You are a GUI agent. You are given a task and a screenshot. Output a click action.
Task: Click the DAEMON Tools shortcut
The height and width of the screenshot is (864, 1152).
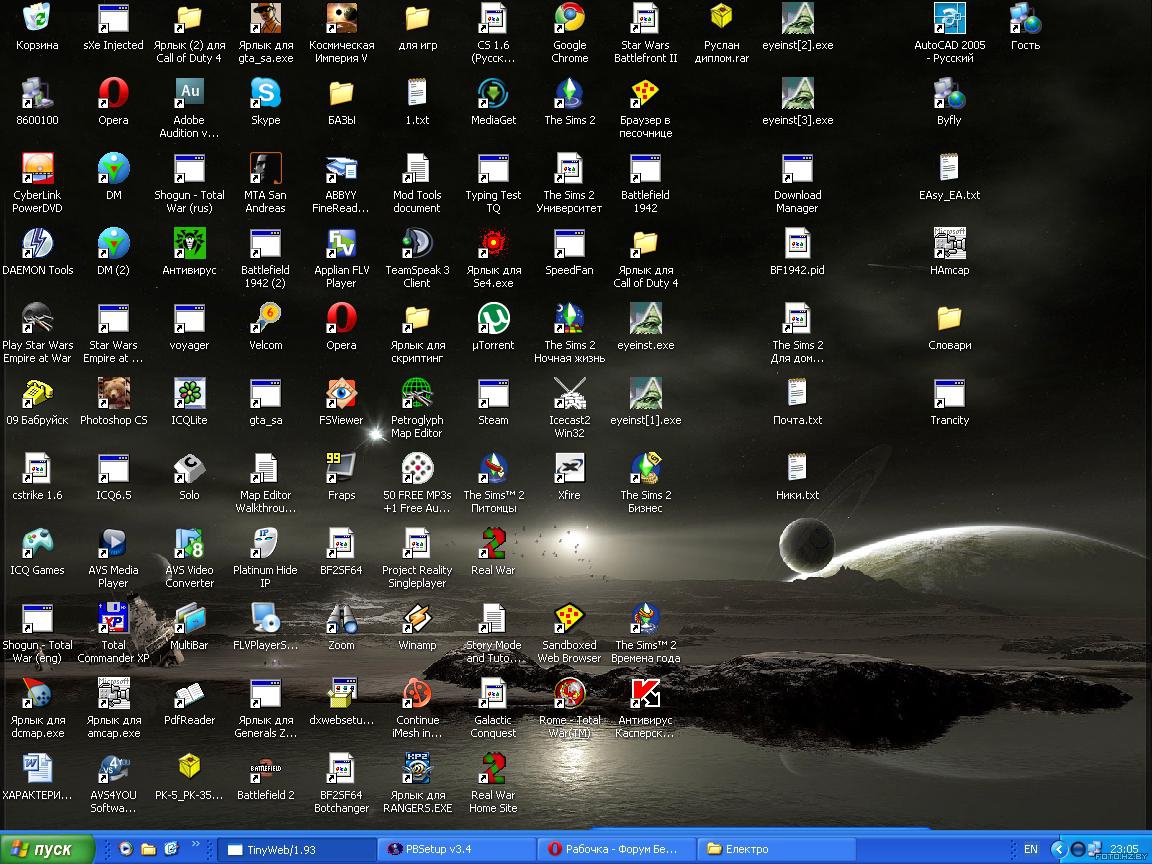point(37,244)
